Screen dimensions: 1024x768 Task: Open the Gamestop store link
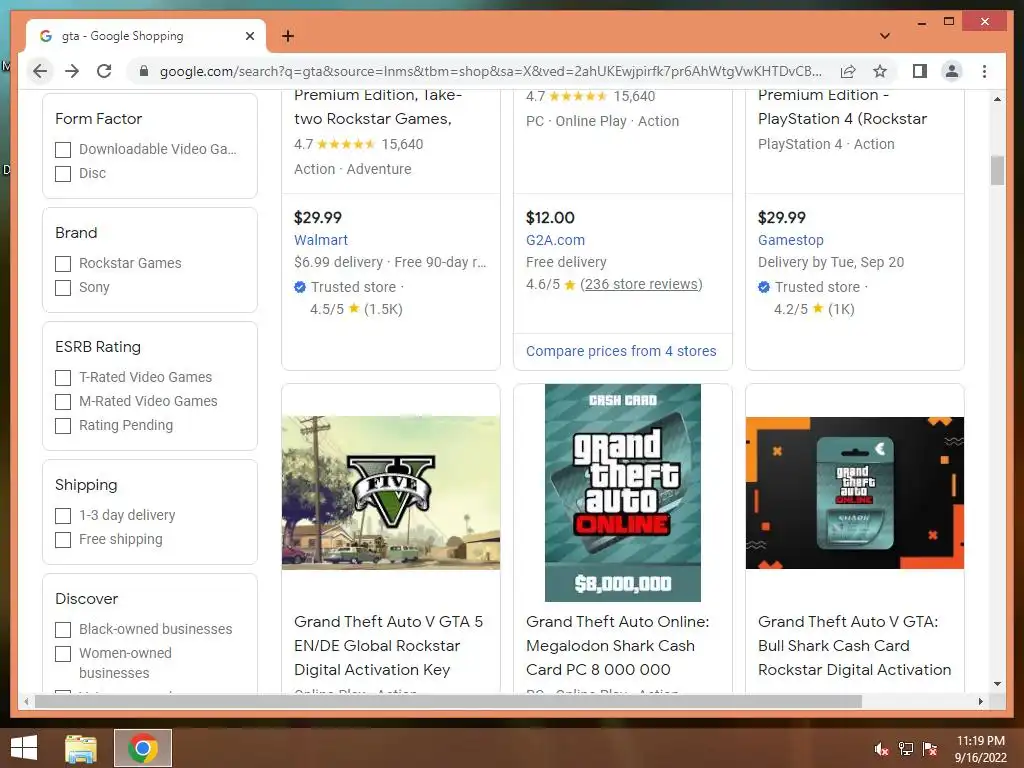pyautogui.click(x=790, y=240)
